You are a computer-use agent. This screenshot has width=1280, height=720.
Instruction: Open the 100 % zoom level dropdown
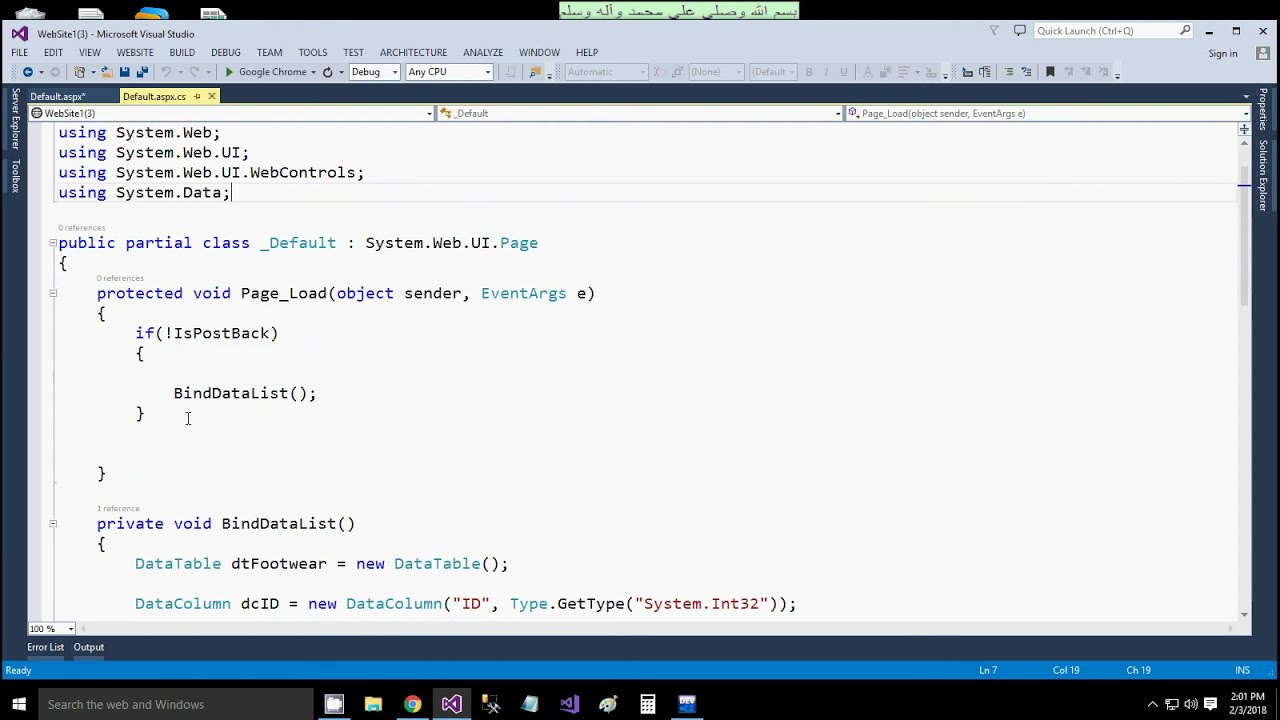(x=52, y=628)
